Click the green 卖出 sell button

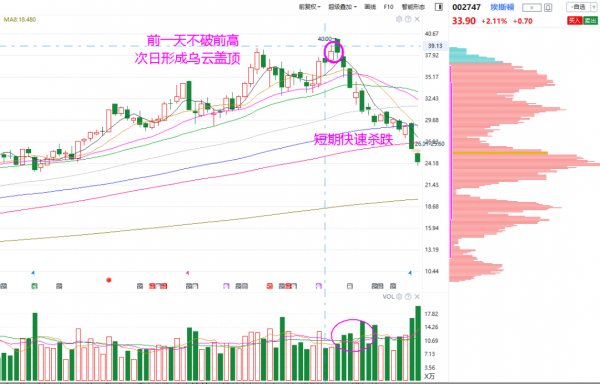(590, 21)
